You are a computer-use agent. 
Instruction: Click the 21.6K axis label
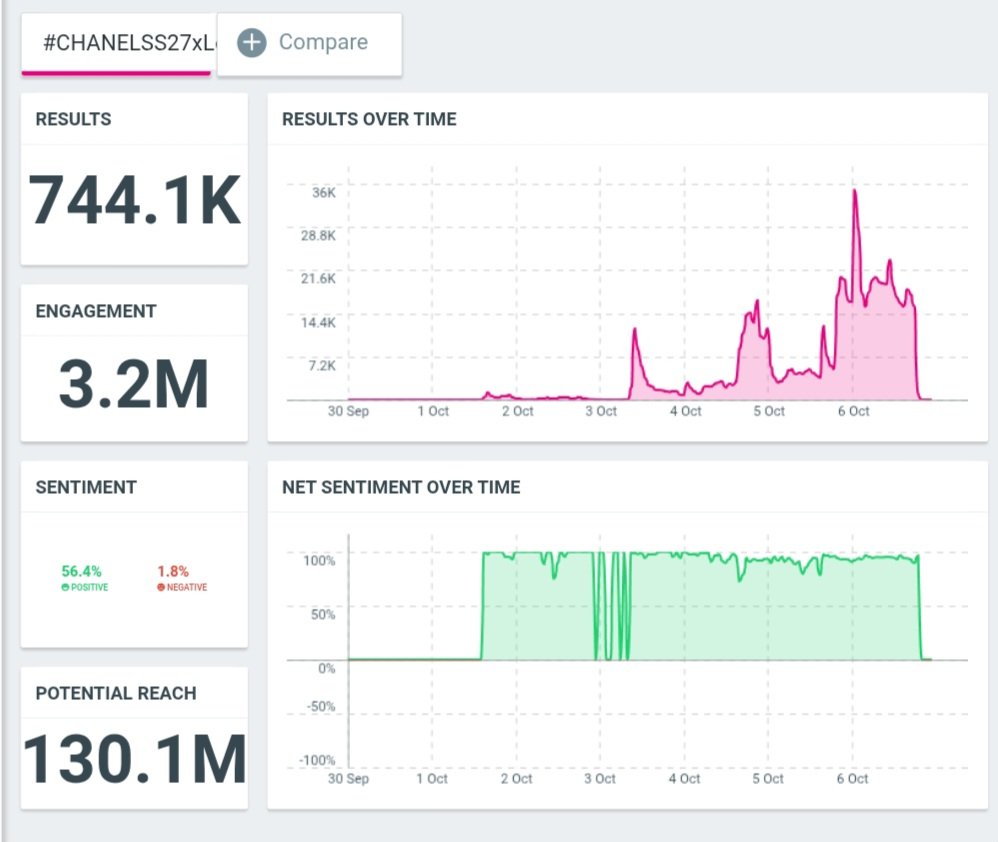coord(318,278)
